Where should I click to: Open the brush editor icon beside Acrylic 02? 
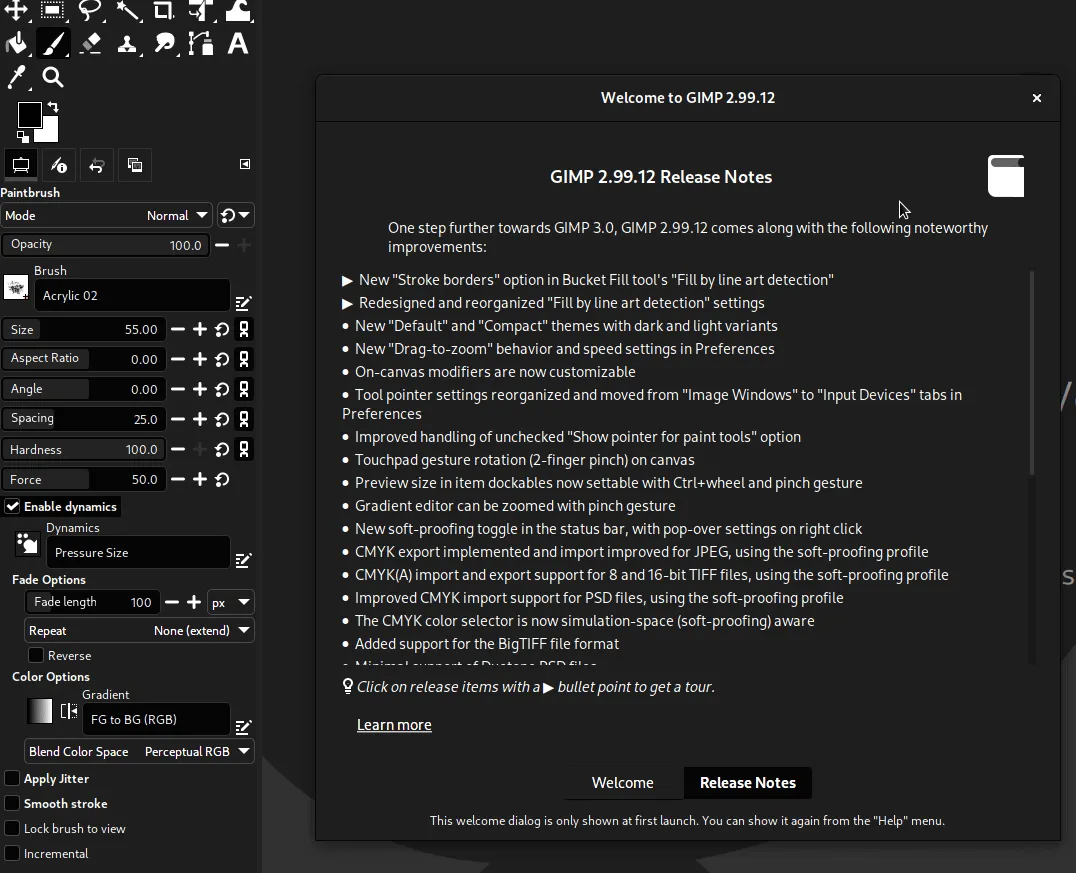point(243,303)
